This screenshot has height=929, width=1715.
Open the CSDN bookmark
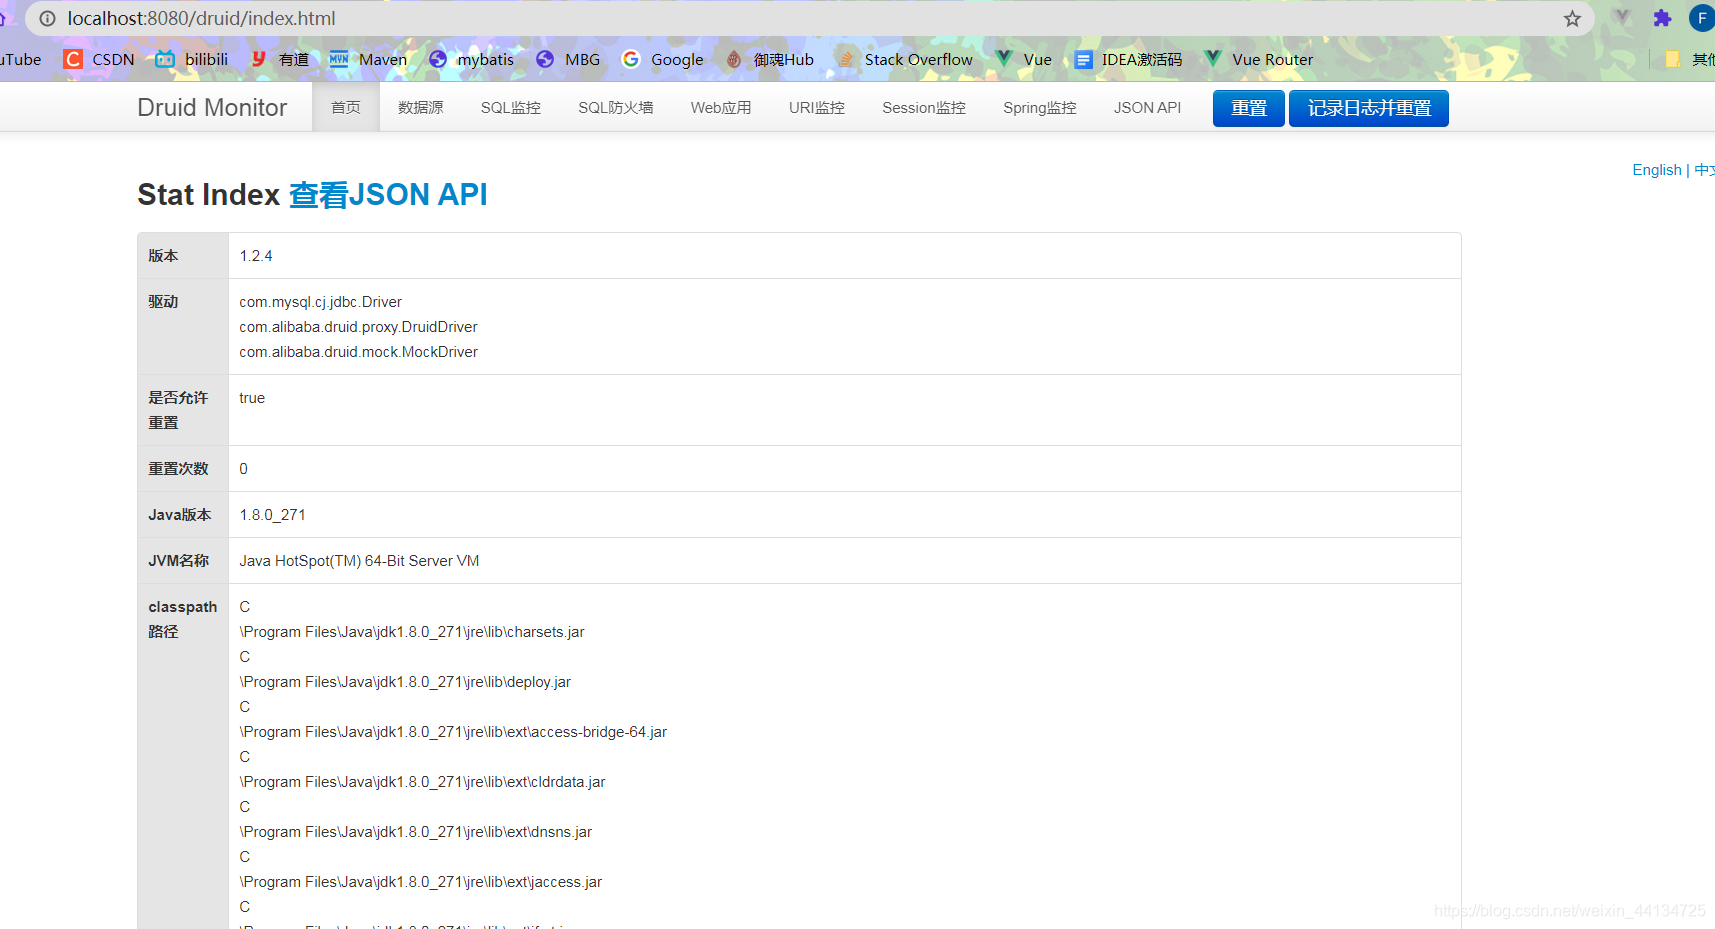99,60
